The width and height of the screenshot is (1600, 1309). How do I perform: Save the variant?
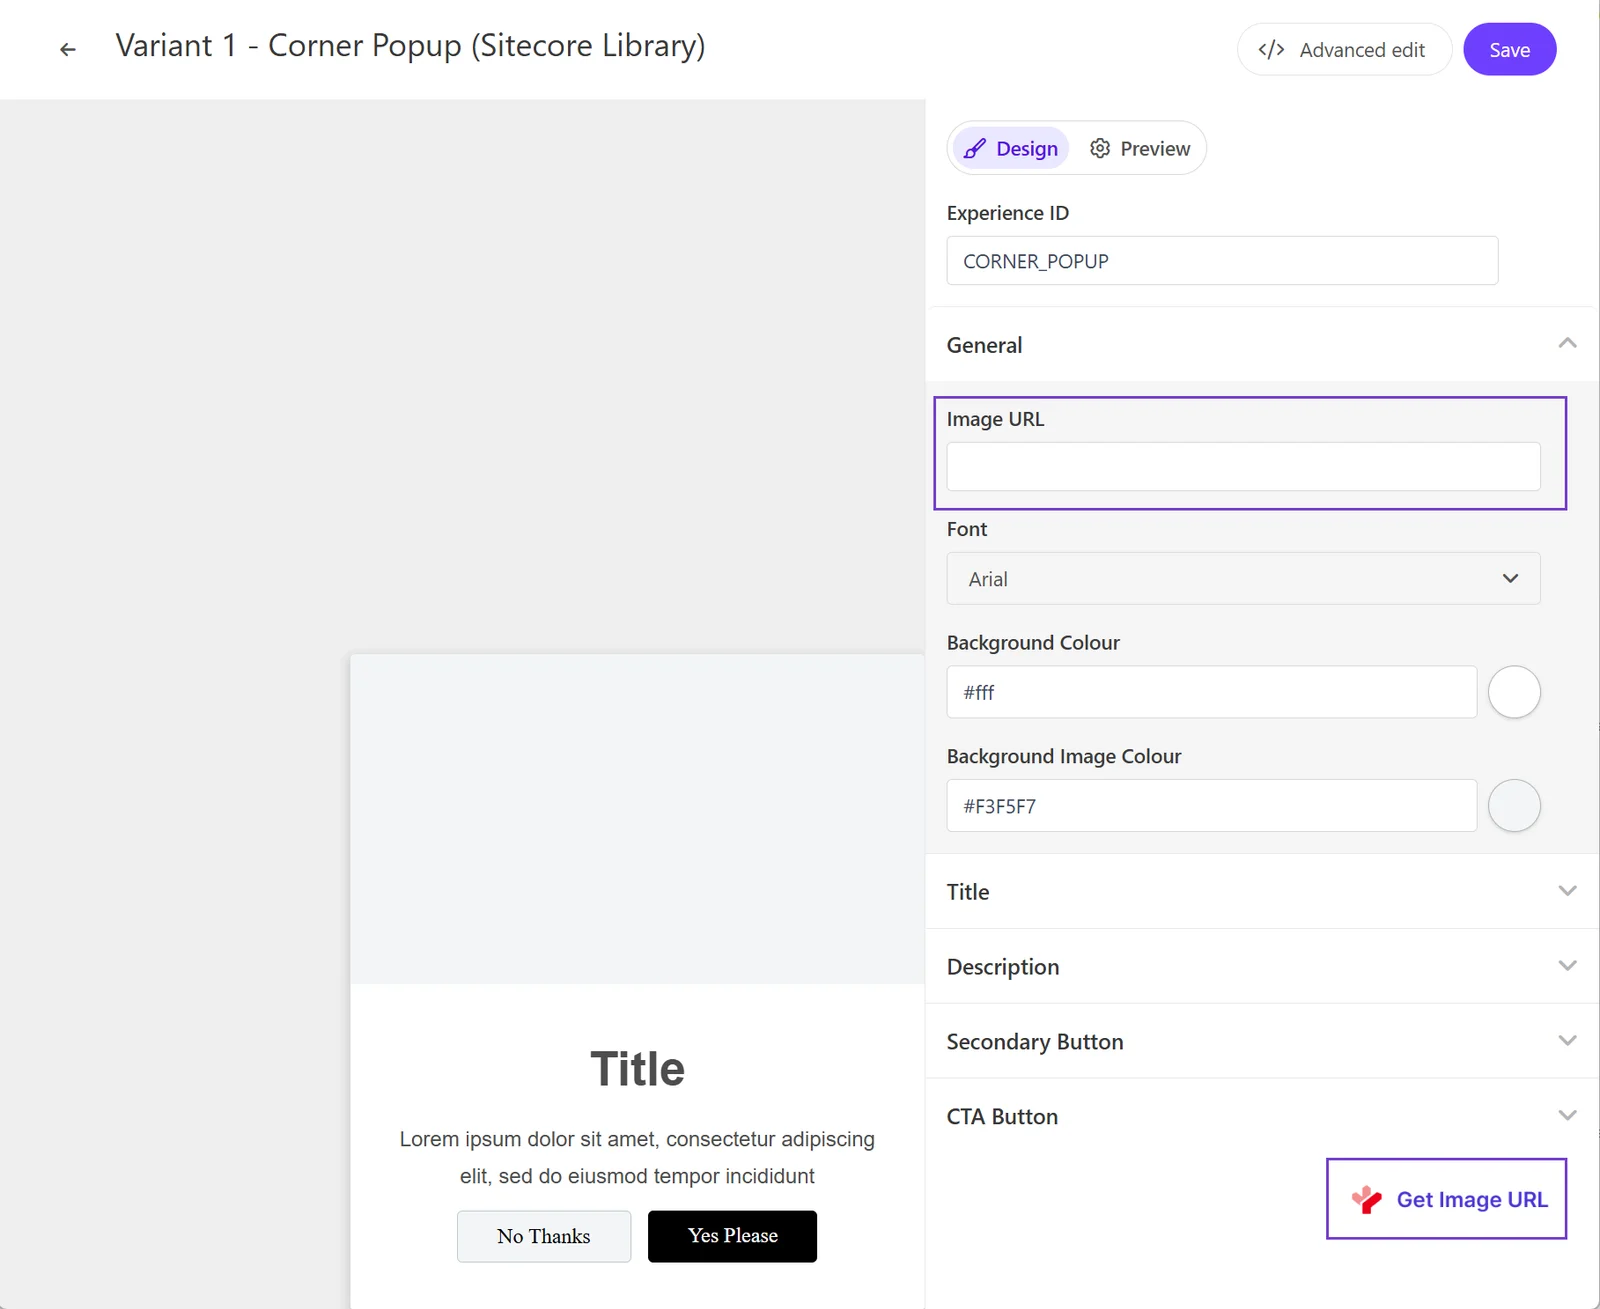click(x=1509, y=49)
